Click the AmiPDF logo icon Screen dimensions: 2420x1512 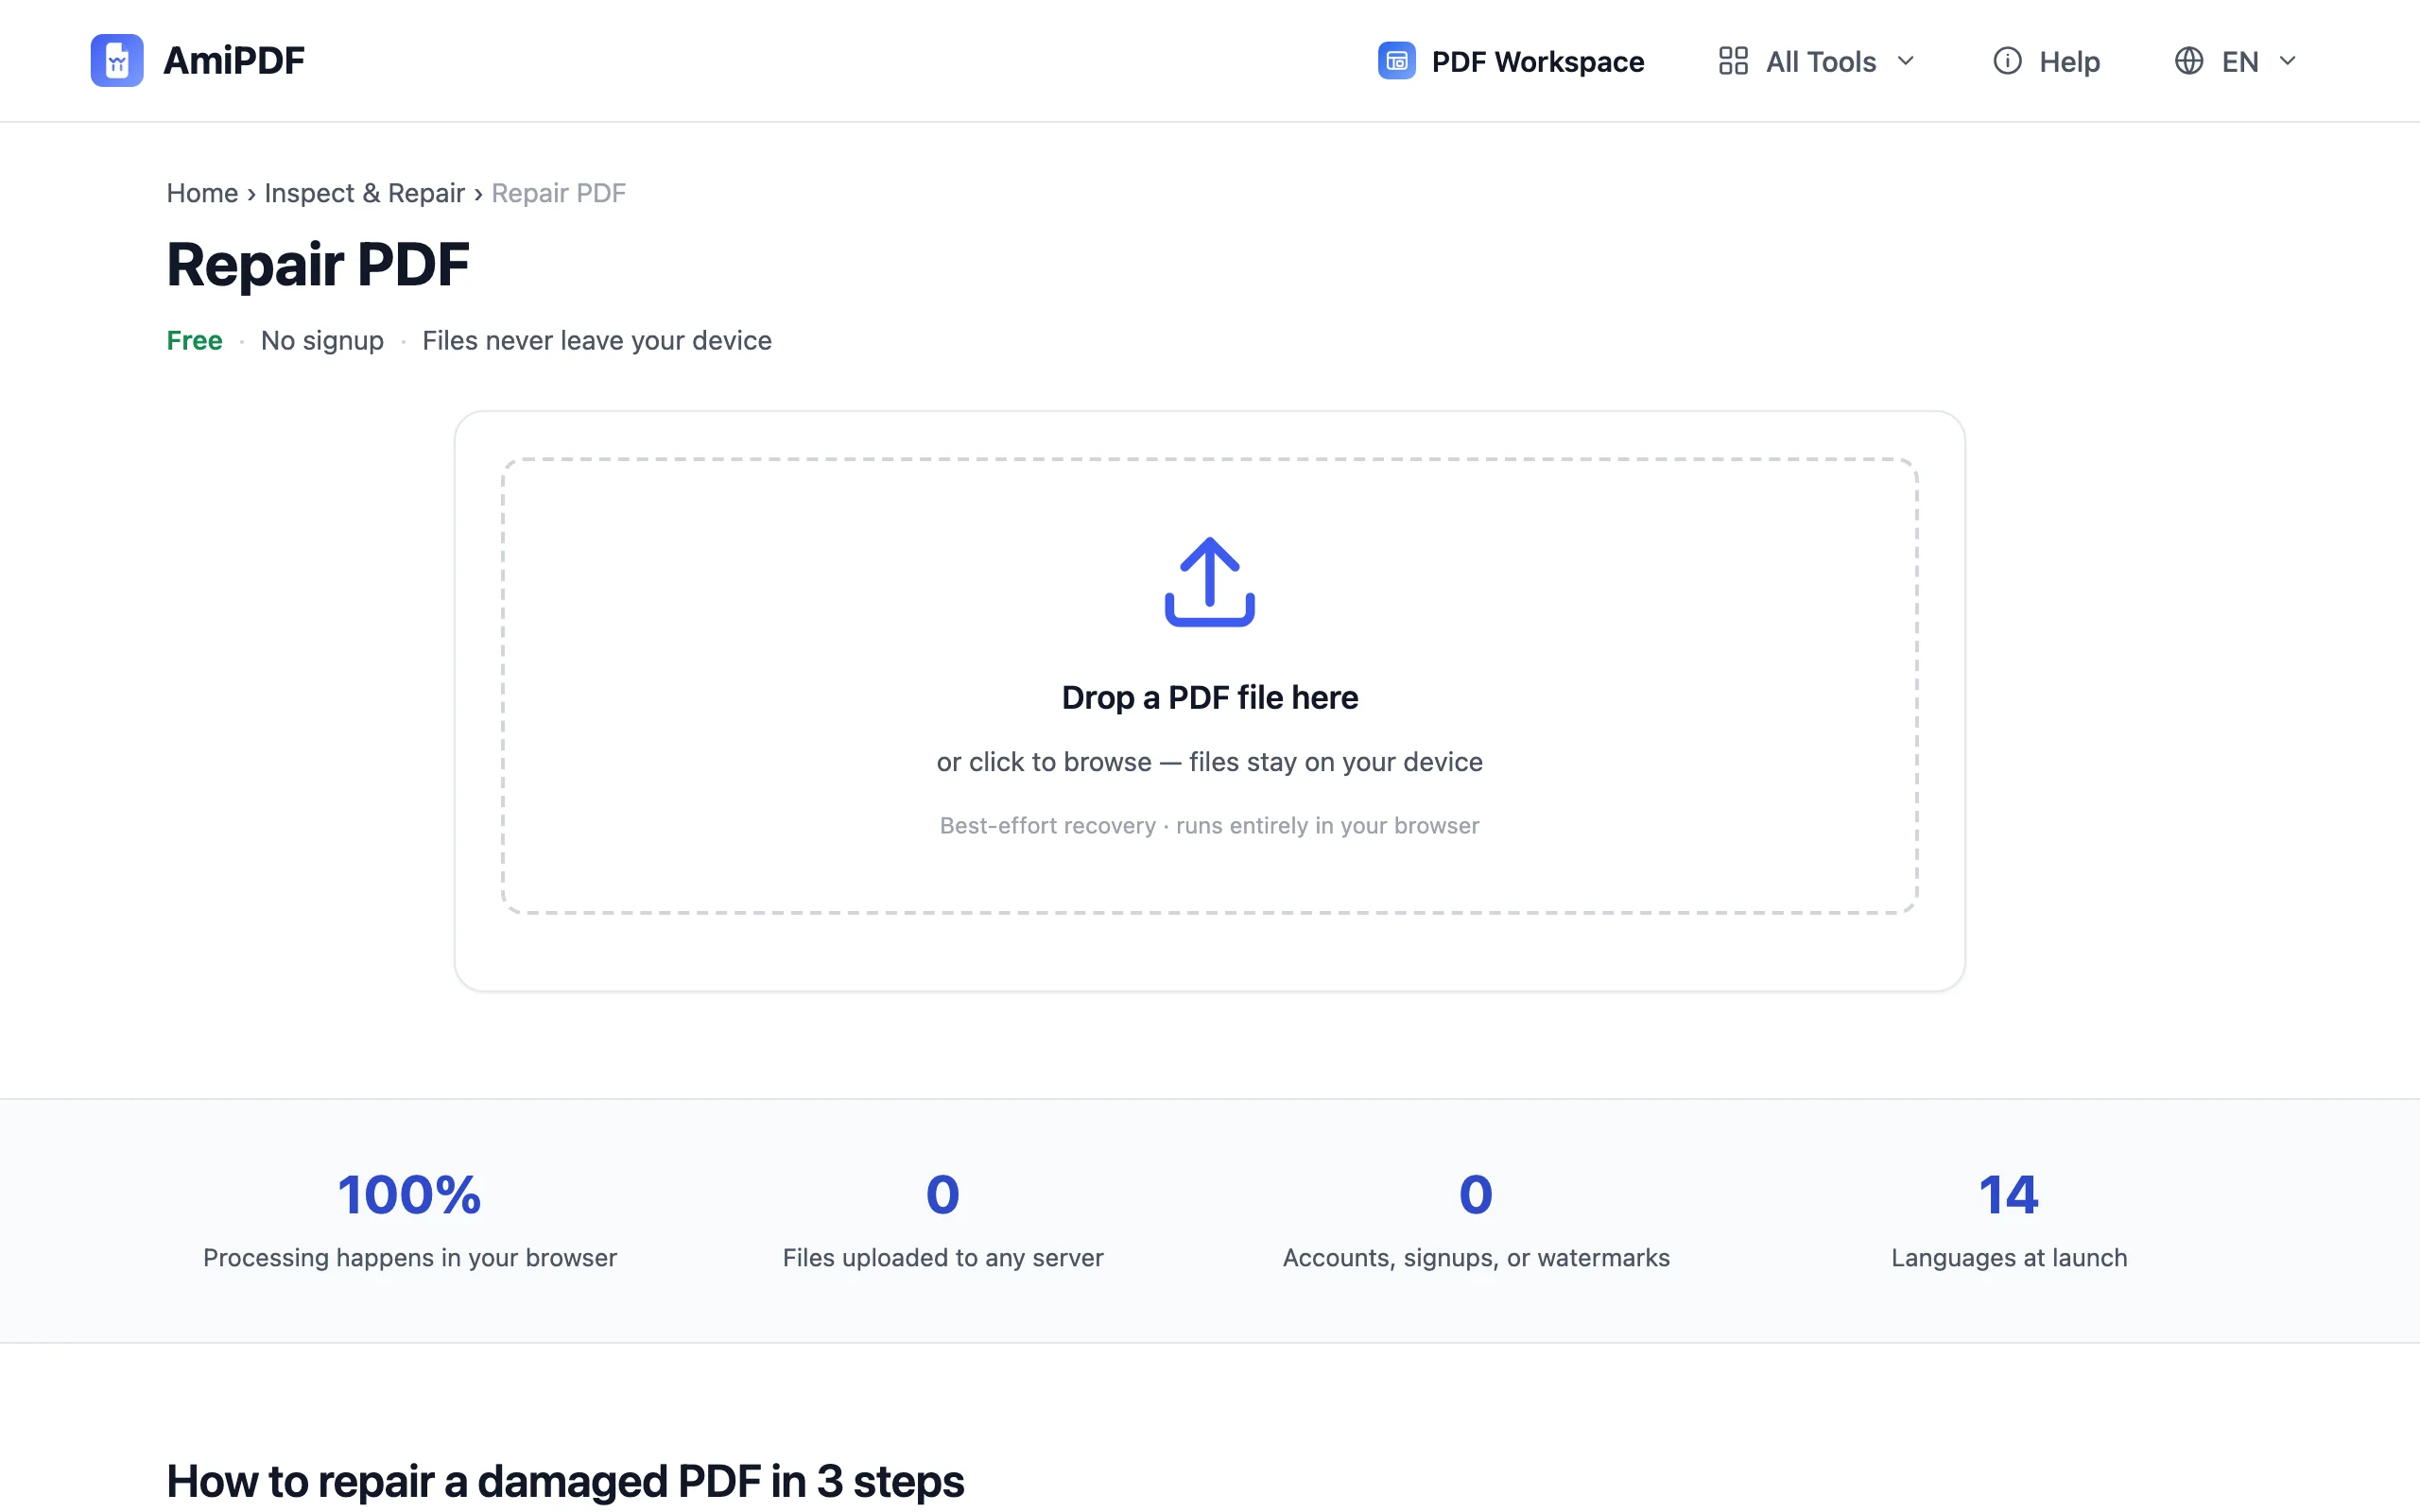117,61
